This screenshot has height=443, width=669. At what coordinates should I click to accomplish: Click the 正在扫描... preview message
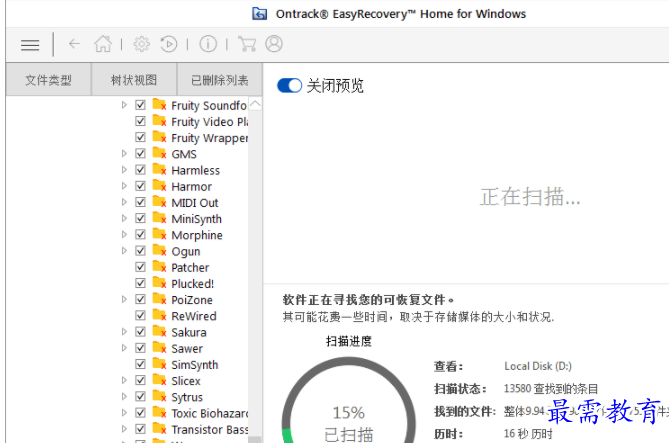(529, 197)
